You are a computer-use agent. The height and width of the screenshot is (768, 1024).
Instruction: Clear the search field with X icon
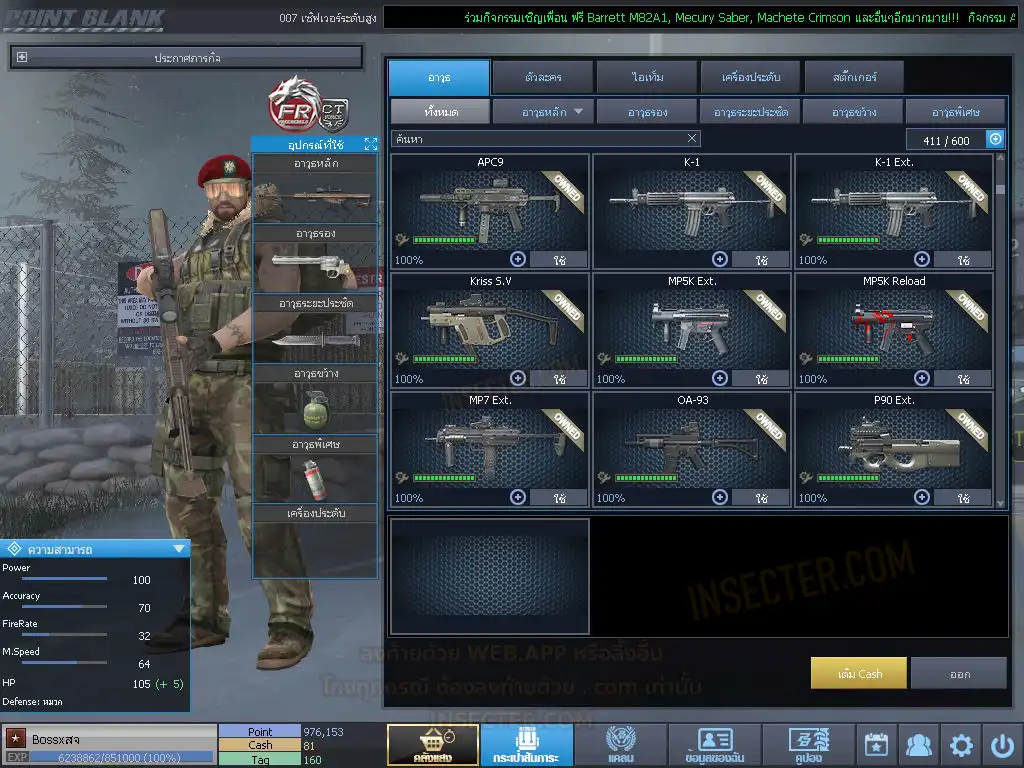(692, 139)
